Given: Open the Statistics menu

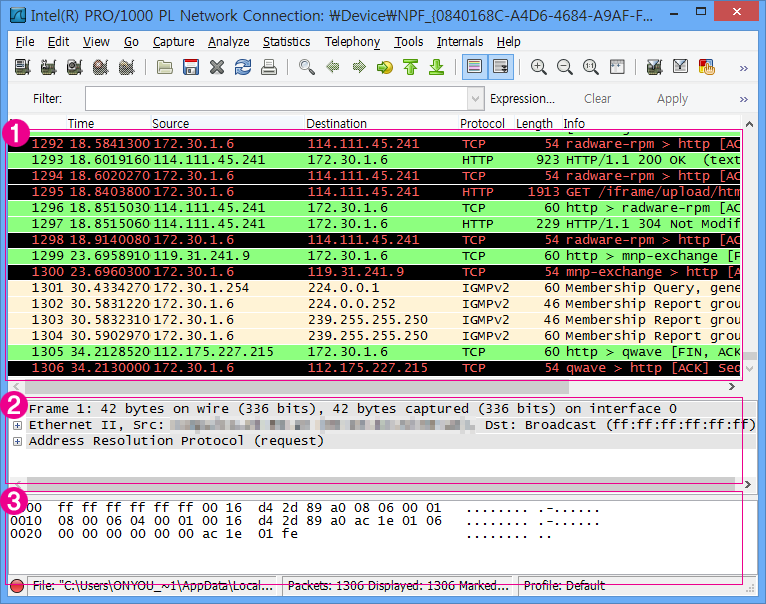Looking at the screenshot, I should pos(286,42).
